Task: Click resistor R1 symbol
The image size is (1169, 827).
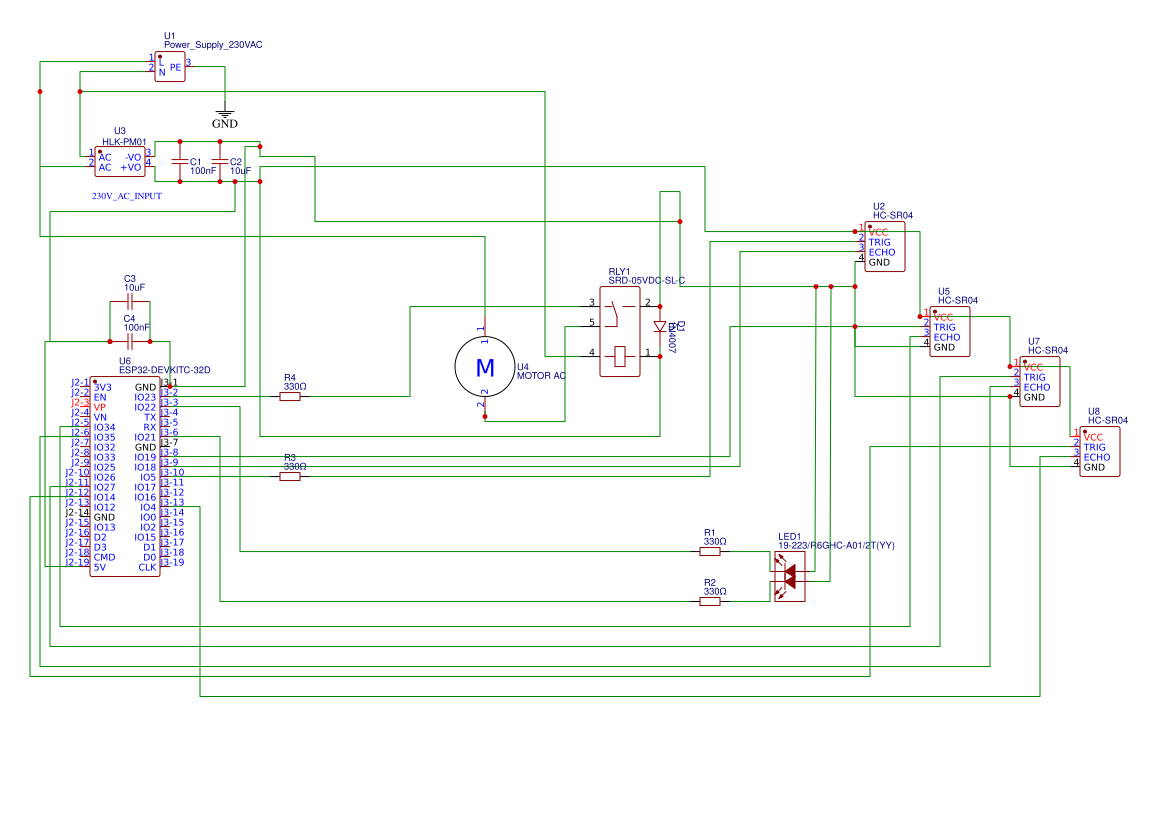Action: tap(710, 552)
